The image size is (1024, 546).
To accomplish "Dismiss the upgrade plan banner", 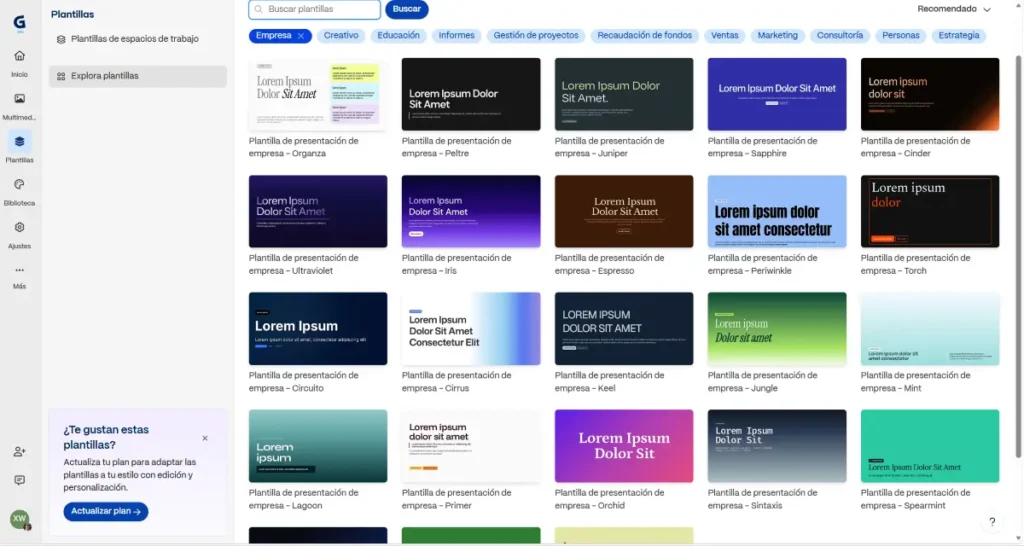I will tap(205, 438).
